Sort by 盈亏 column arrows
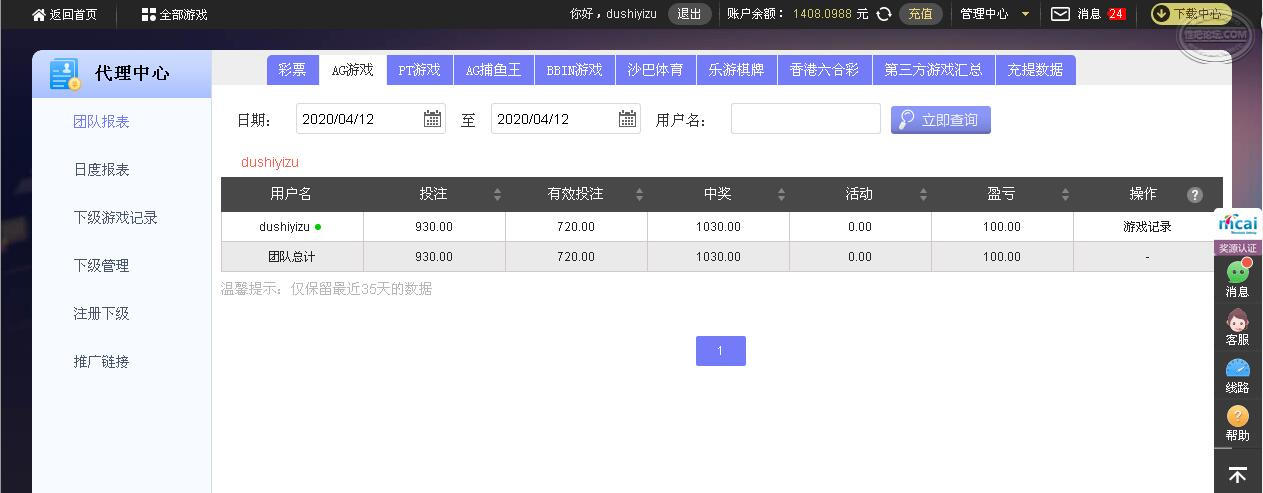 [x=1065, y=195]
